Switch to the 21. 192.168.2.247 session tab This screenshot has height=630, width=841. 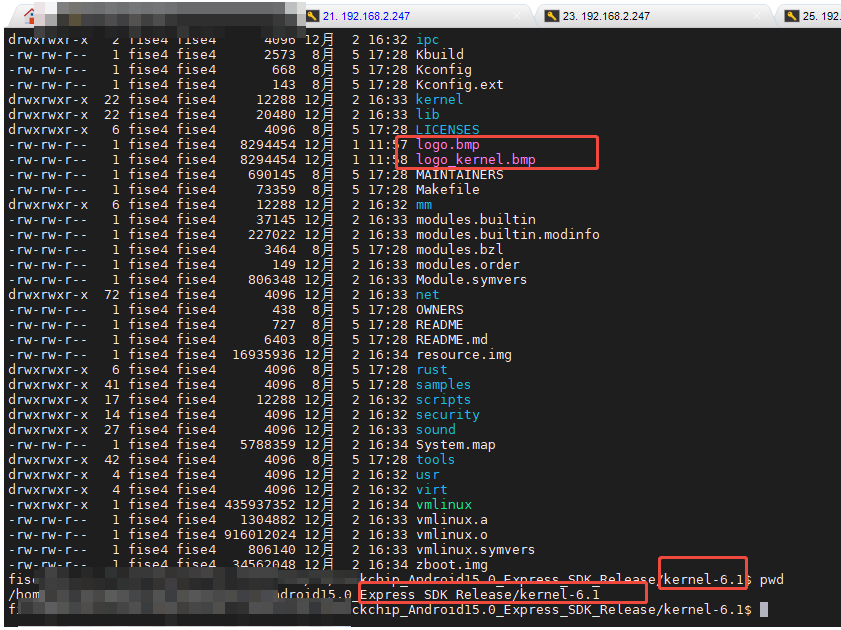coord(366,16)
